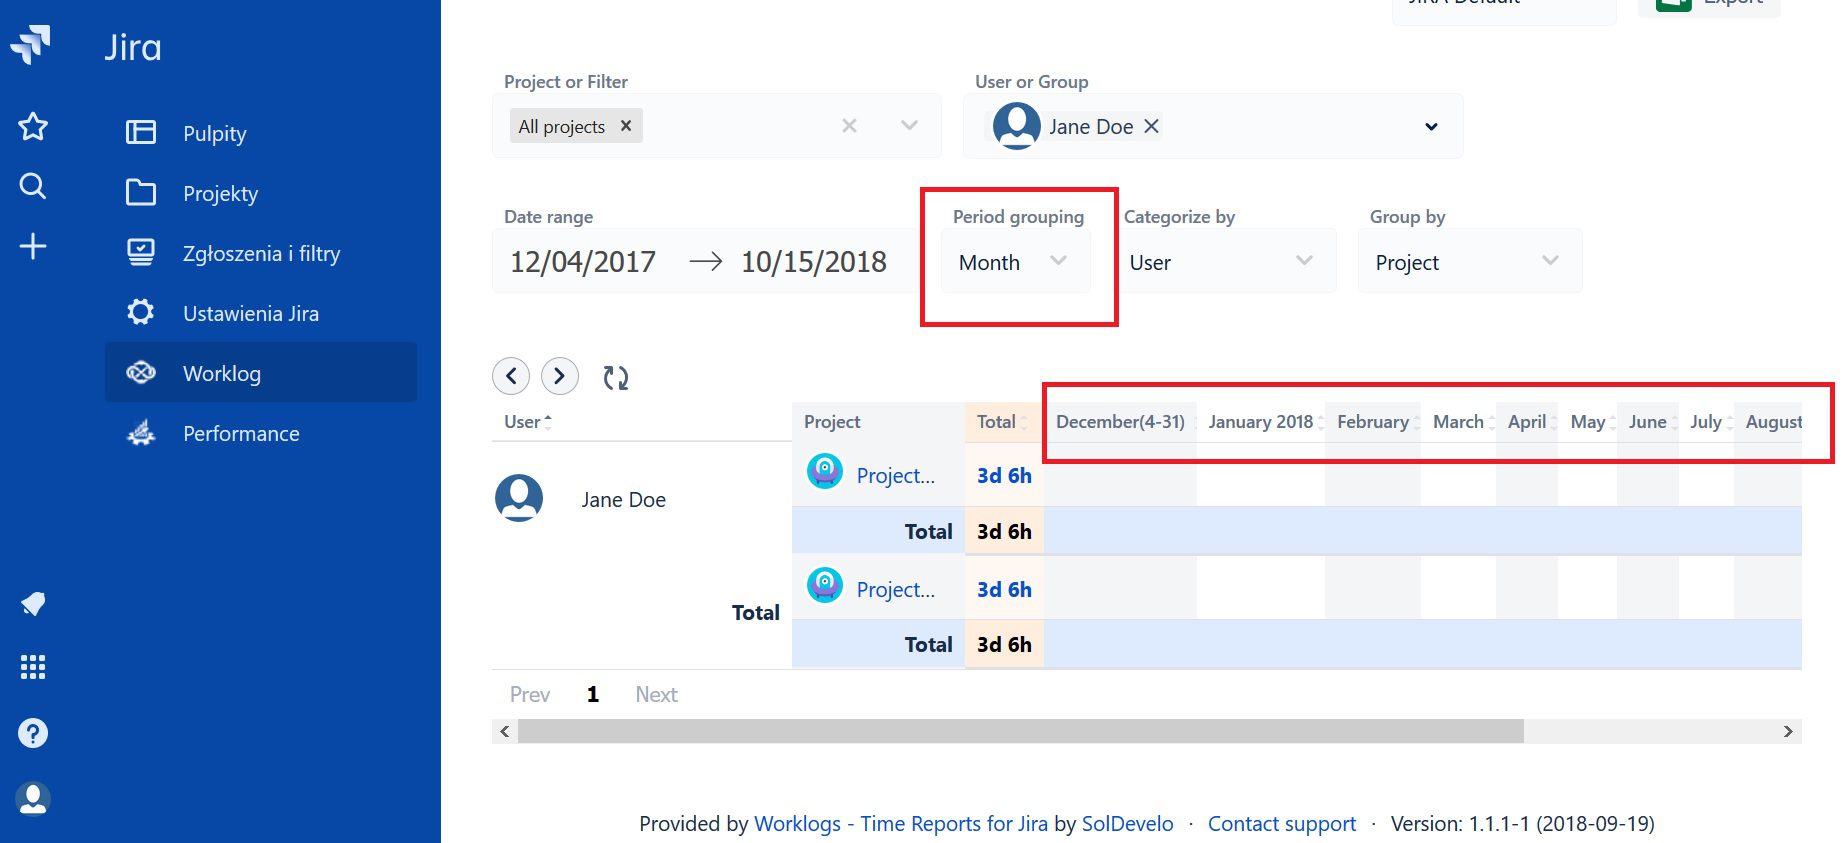
Task: Open the app switcher grid icon
Action: (x=33, y=667)
